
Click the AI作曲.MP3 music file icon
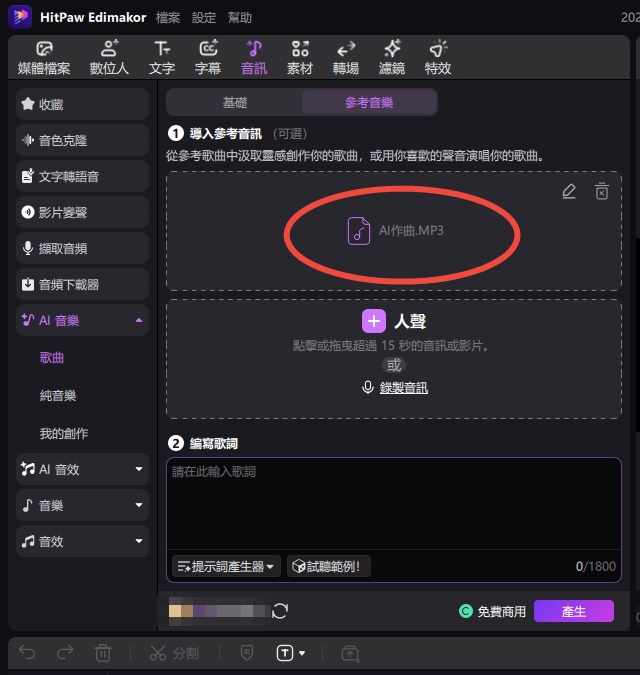(359, 231)
